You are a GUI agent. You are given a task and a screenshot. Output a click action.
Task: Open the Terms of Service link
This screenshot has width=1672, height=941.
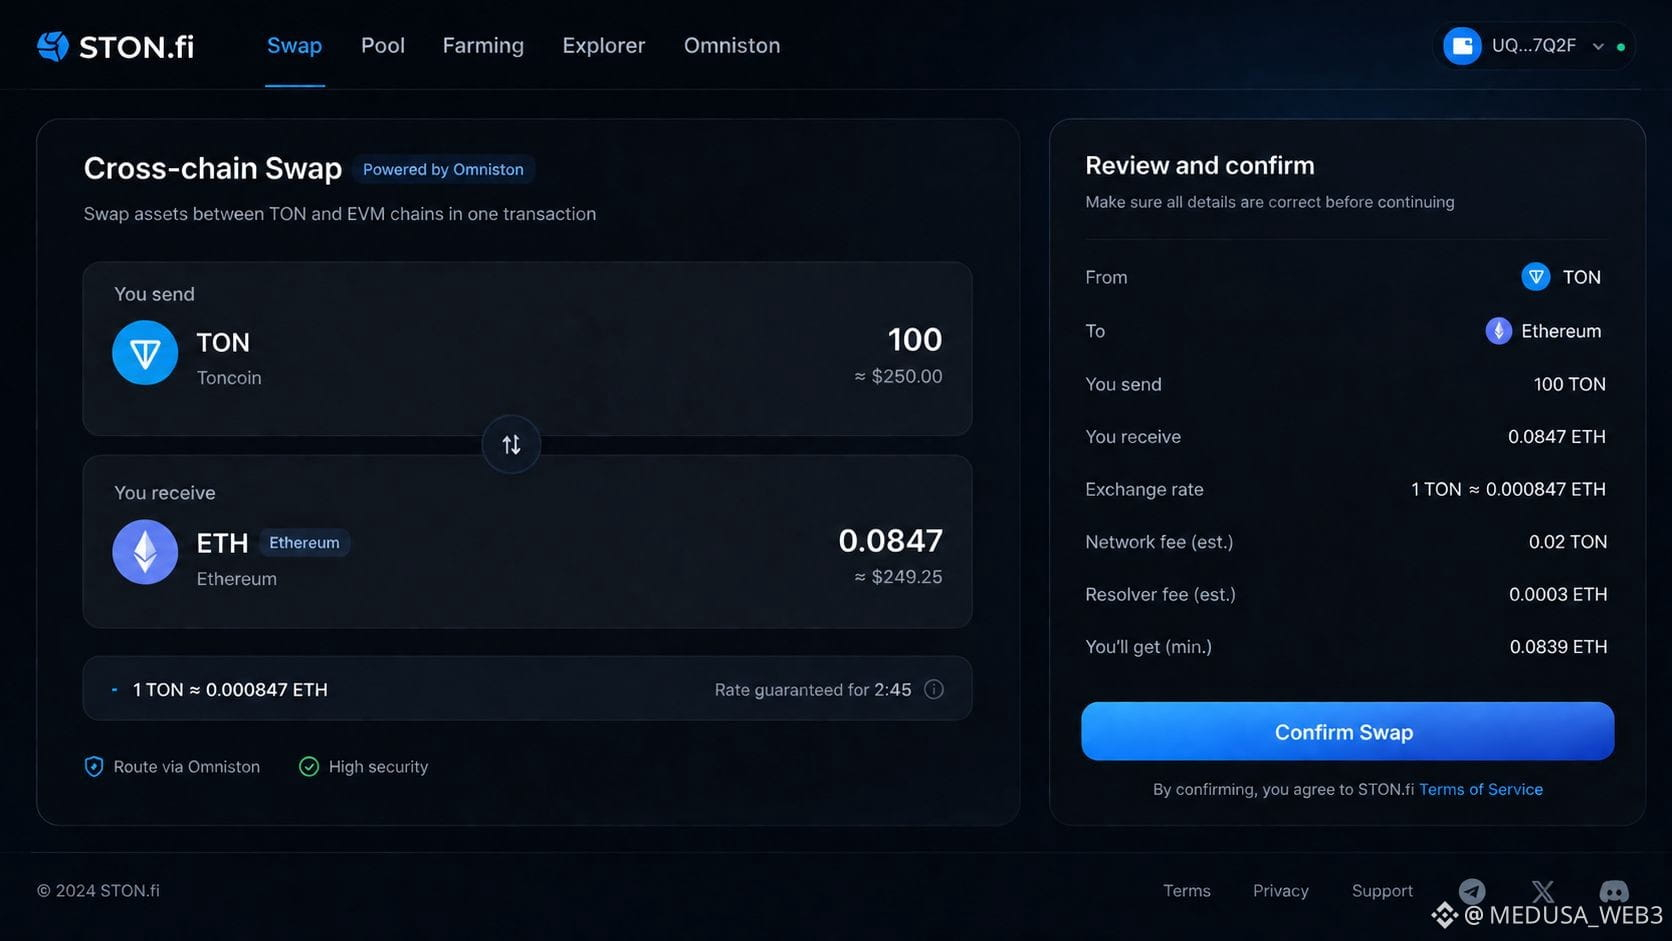1480,789
